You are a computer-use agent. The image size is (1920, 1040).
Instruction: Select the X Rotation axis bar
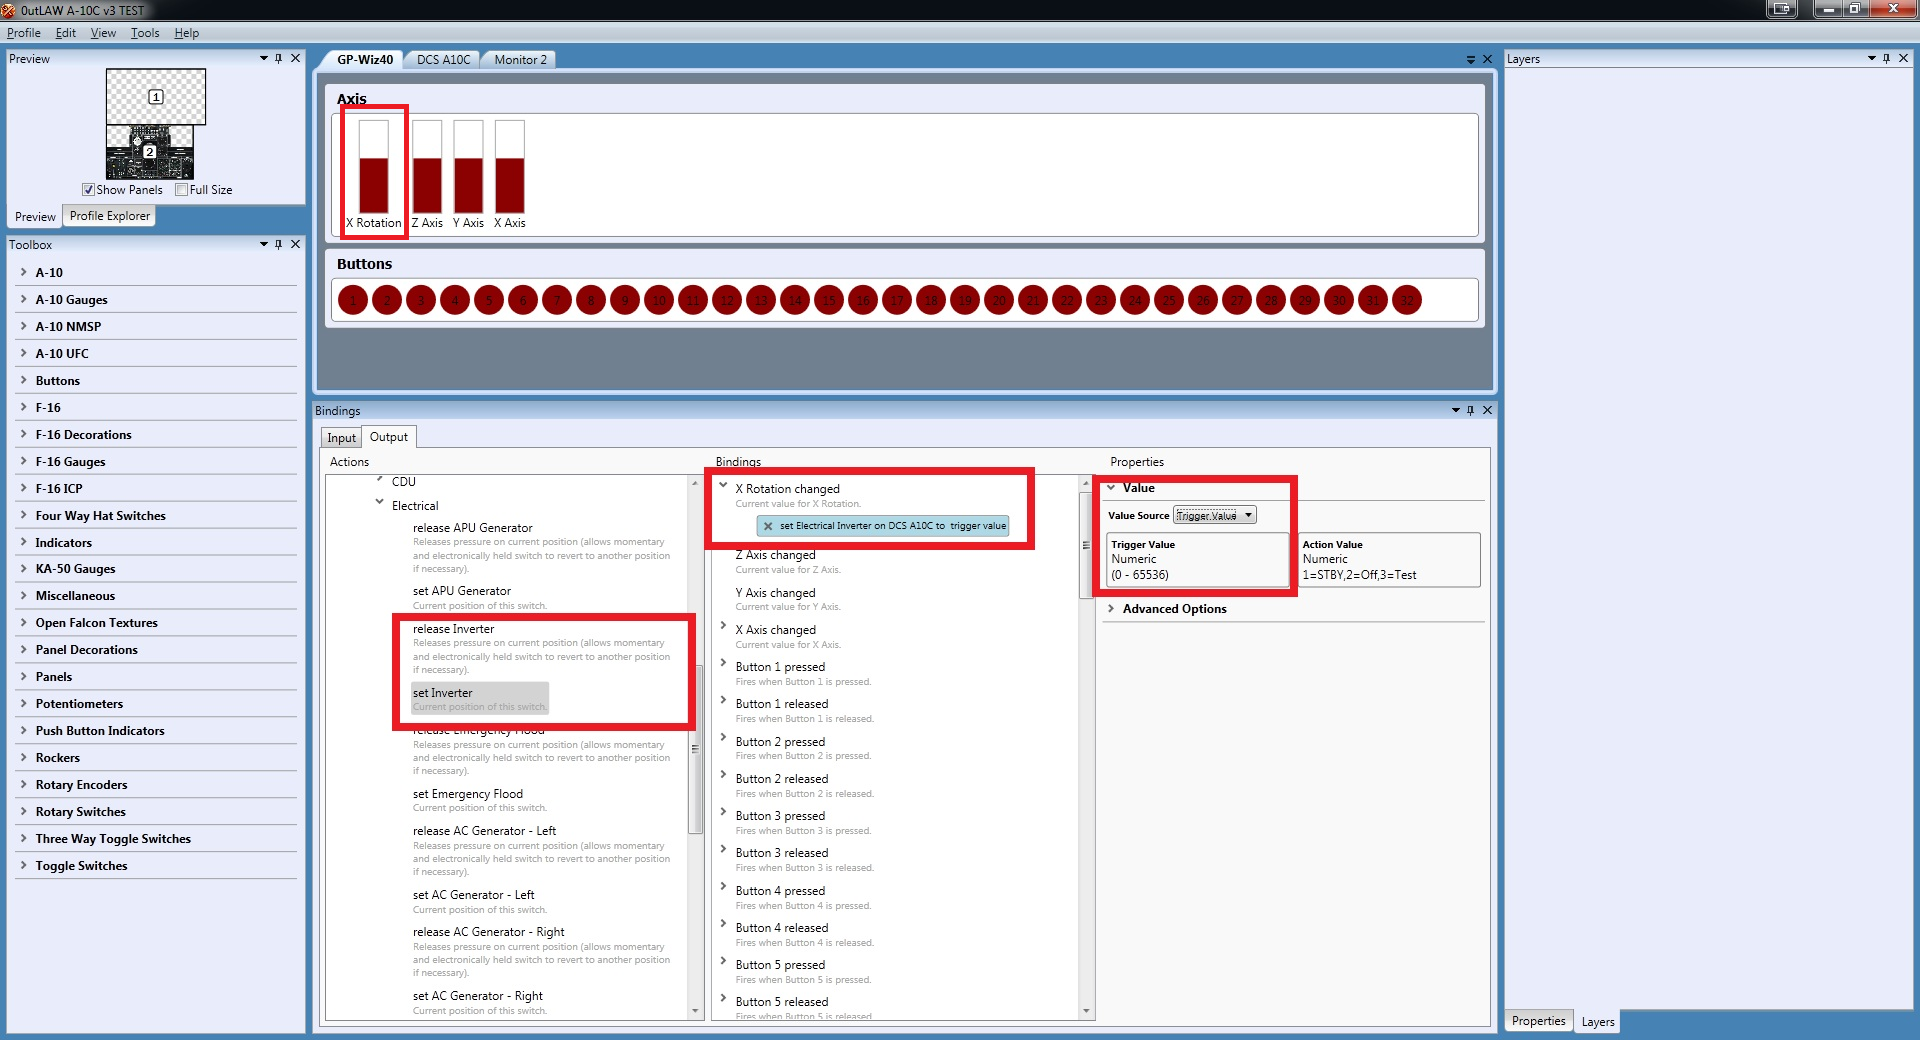click(374, 166)
